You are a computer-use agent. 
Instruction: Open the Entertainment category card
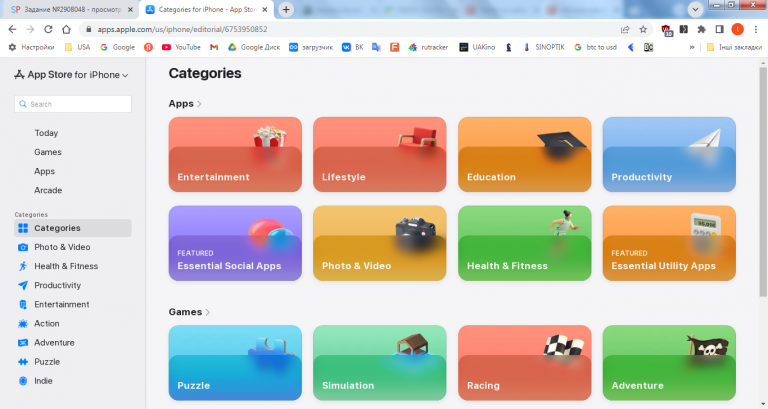click(x=235, y=154)
